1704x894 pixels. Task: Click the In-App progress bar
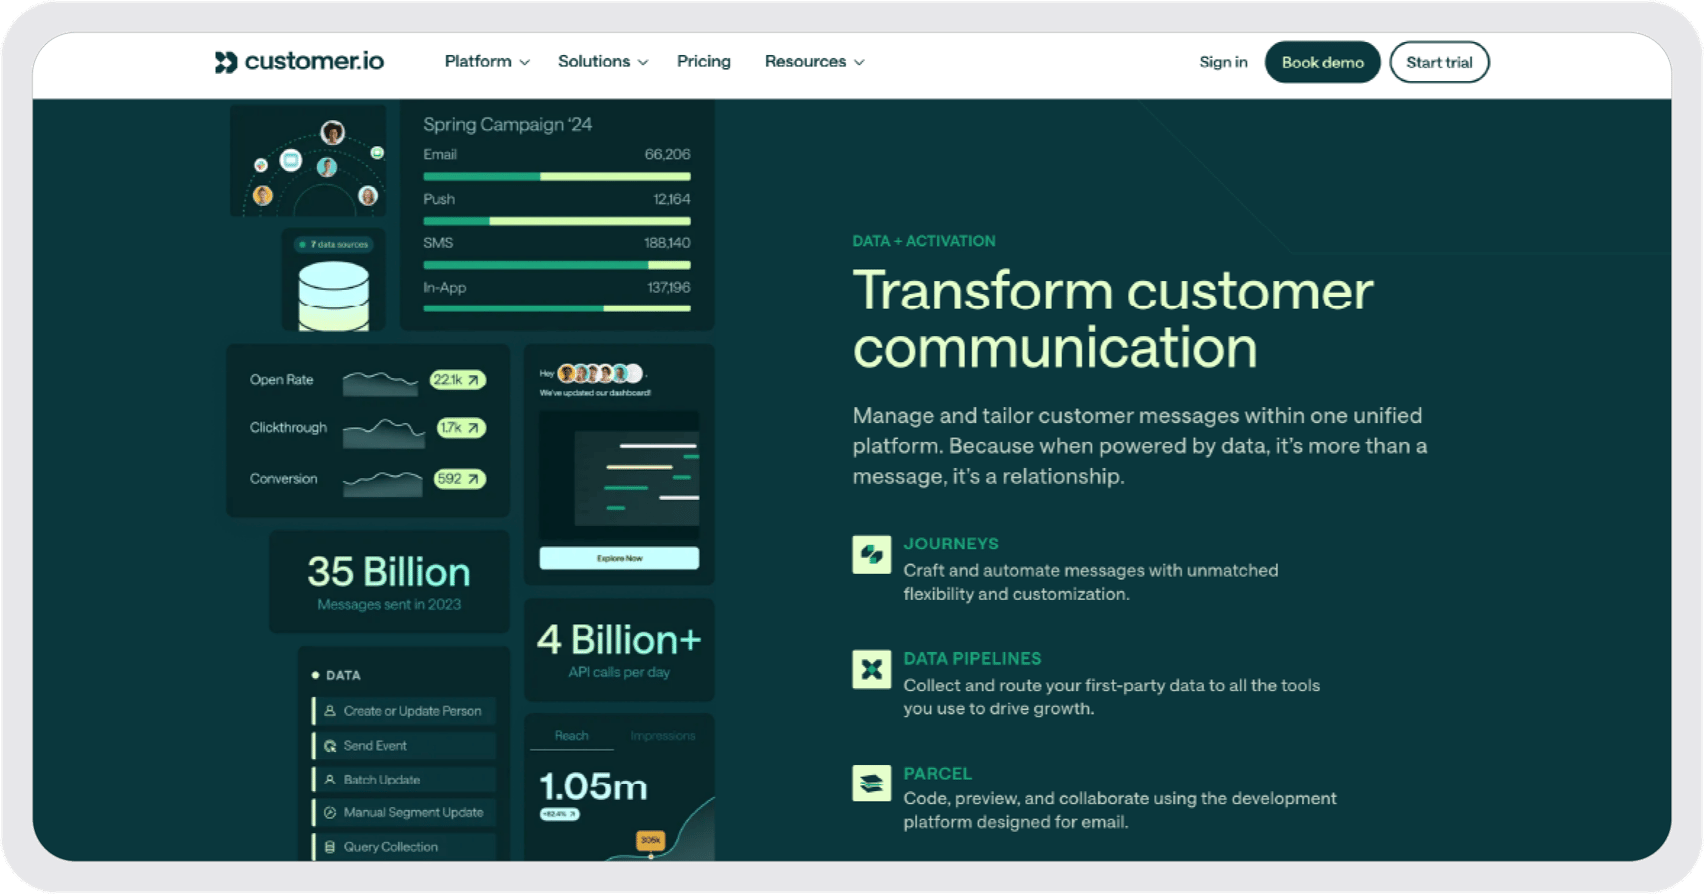[557, 309]
